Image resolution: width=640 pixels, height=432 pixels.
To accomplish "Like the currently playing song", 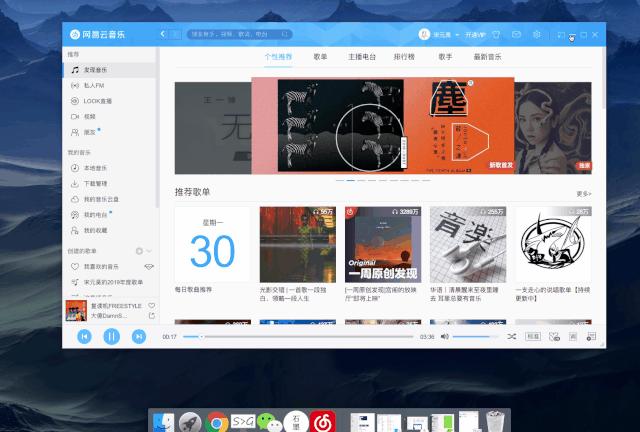I will [x=151, y=305].
